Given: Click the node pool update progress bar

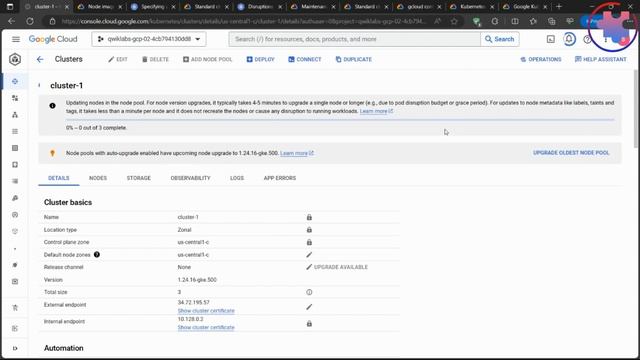Looking at the screenshot, I should point(340,120).
